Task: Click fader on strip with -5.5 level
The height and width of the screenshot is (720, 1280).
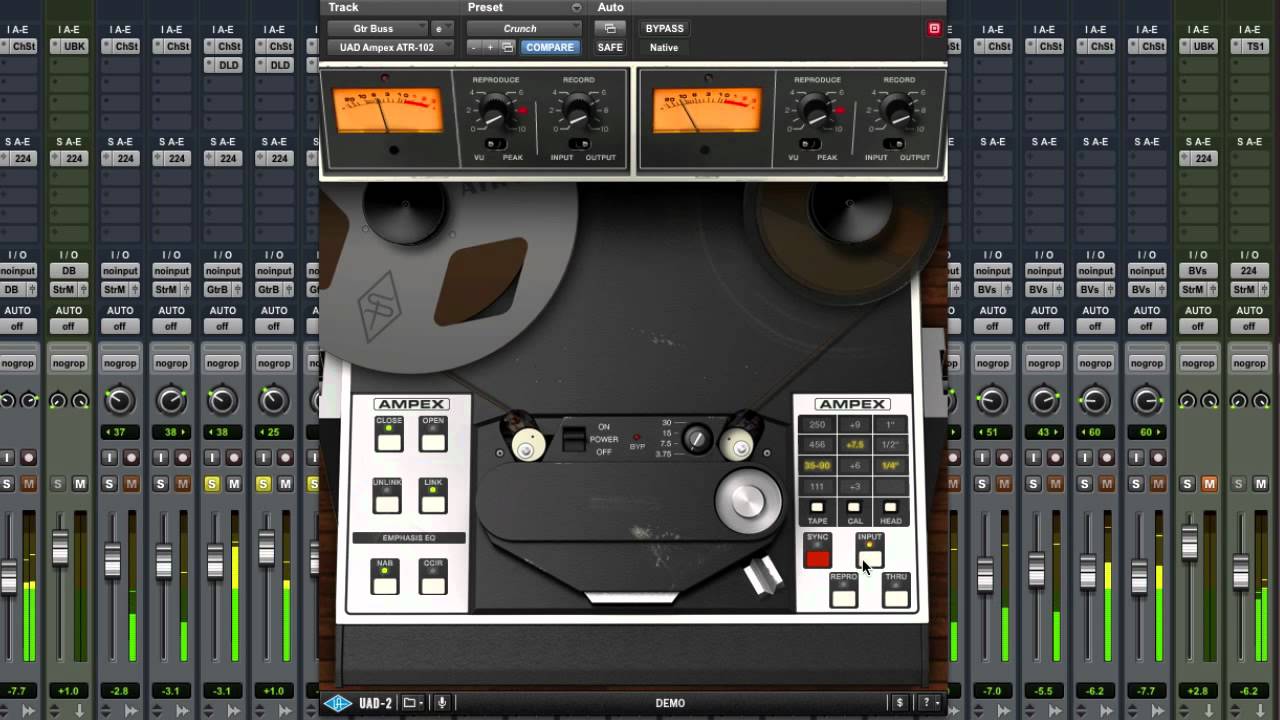Action: coord(1037,569)
